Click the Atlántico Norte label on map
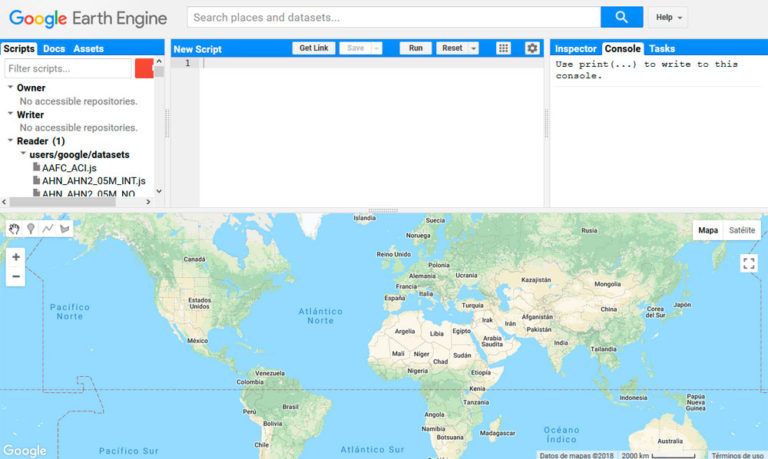Image resolution: width=768 pixels, height=459 pixels. click(321, 316)
